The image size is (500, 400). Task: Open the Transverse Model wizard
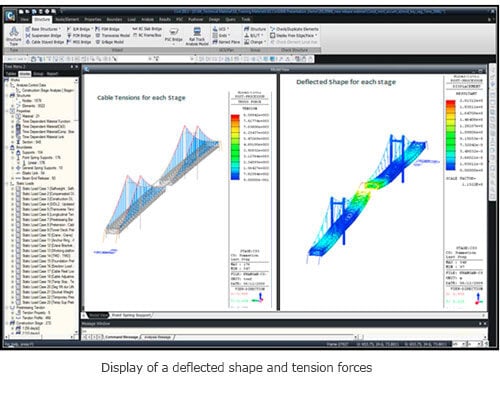tap(113, 35)
